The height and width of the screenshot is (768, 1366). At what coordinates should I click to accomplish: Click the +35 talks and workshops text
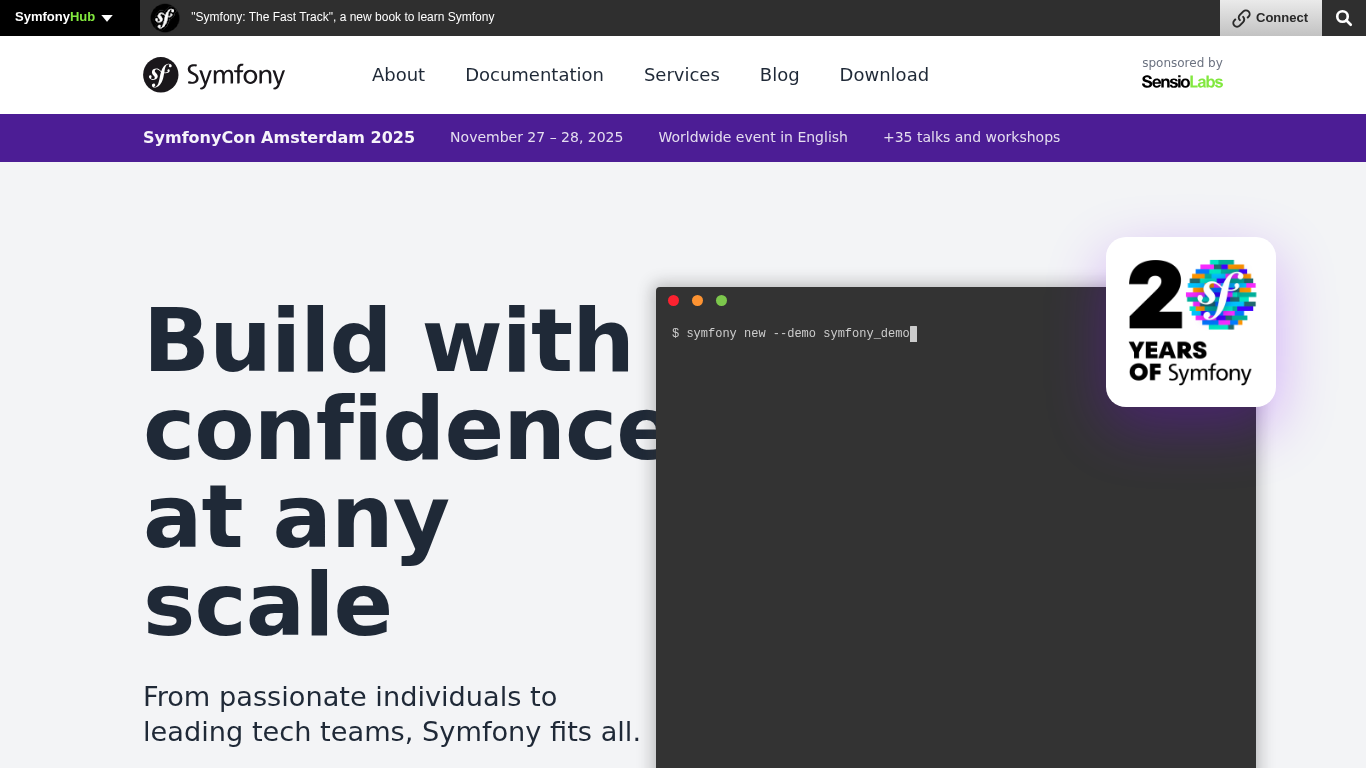971,138
